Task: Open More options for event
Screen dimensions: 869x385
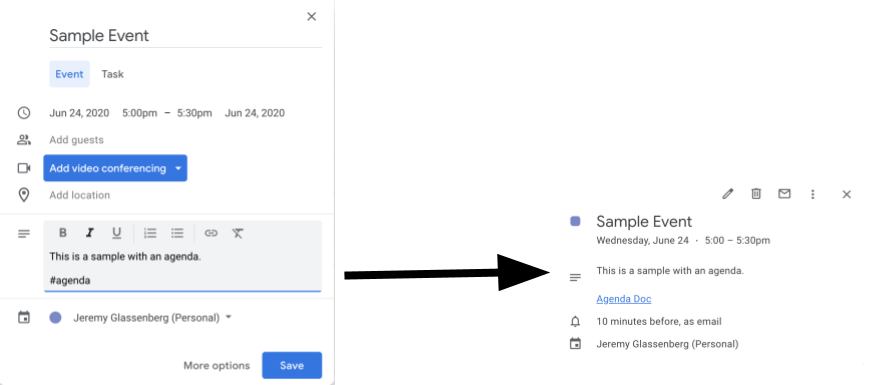Action: click(217, 366)
